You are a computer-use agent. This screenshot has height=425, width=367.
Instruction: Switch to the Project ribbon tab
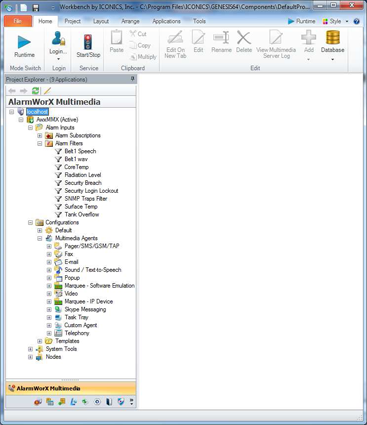pyautogui.click(x=72, y=21)
